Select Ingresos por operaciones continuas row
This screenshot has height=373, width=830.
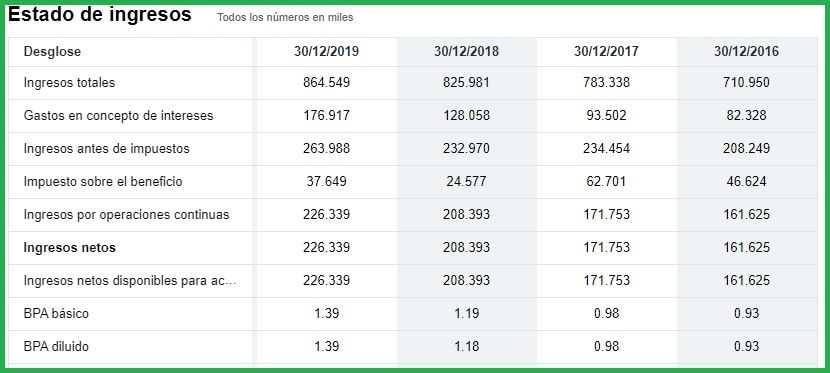pos(413,215)
